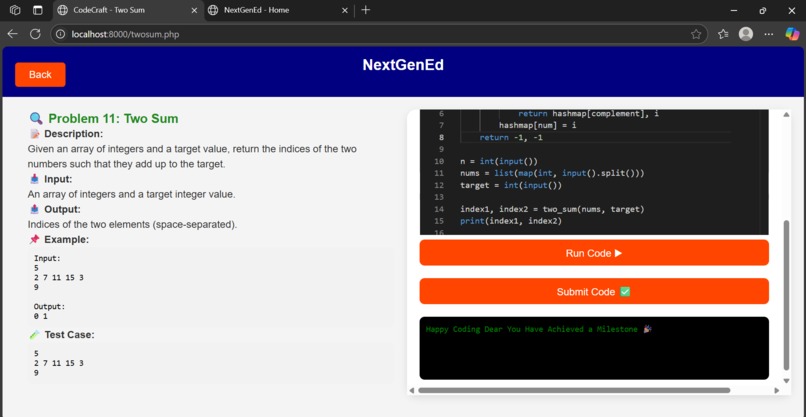Image resolution: width=806 pixels, height=417 pixels.
Task: Place cursor on hashmap[num] = i line
Action: tap(538, 125)
